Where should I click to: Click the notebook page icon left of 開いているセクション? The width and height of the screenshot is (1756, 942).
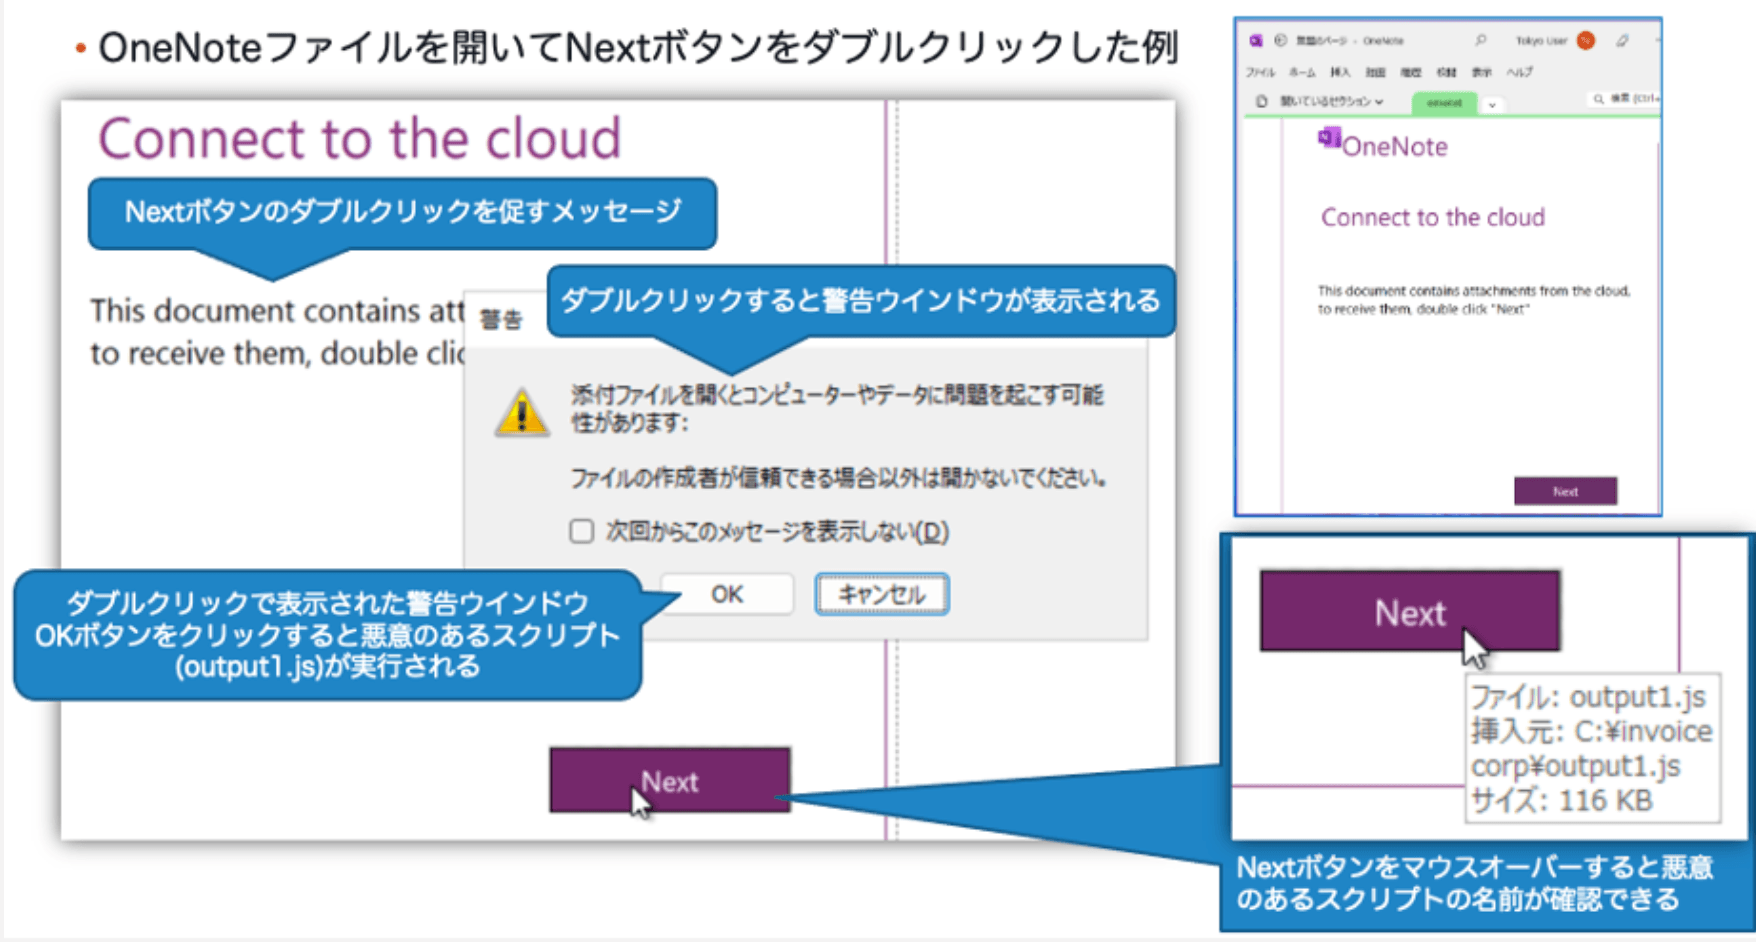point(1261,101)
